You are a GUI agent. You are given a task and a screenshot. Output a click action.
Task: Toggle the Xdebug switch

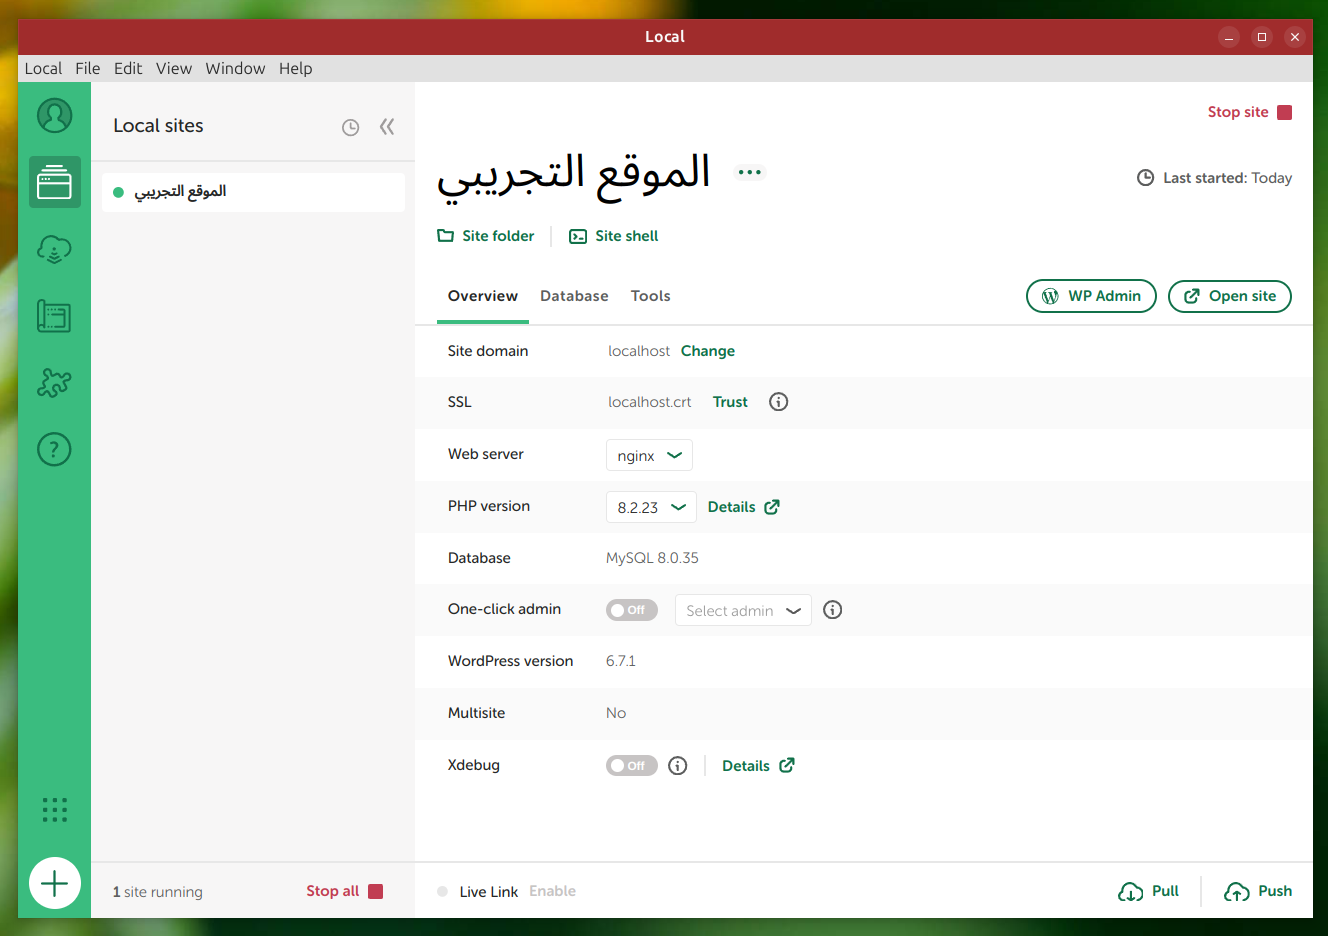[632, 766]
